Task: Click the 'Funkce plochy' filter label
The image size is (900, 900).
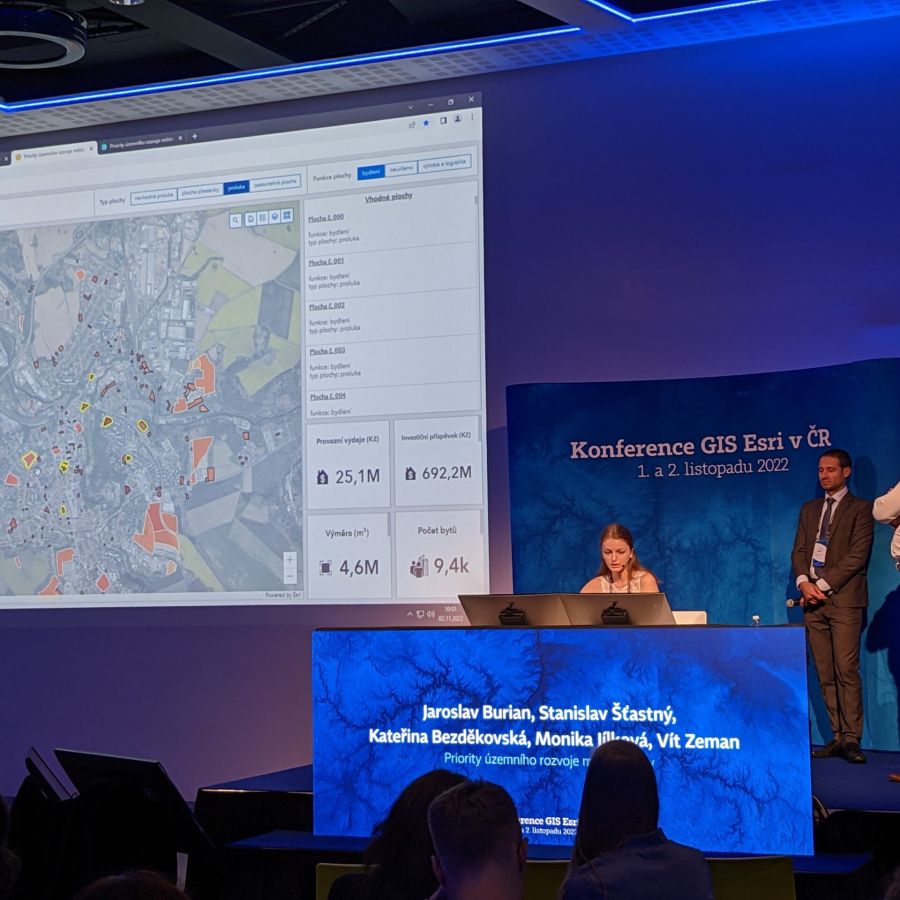Action: click(x=332, y=177)
